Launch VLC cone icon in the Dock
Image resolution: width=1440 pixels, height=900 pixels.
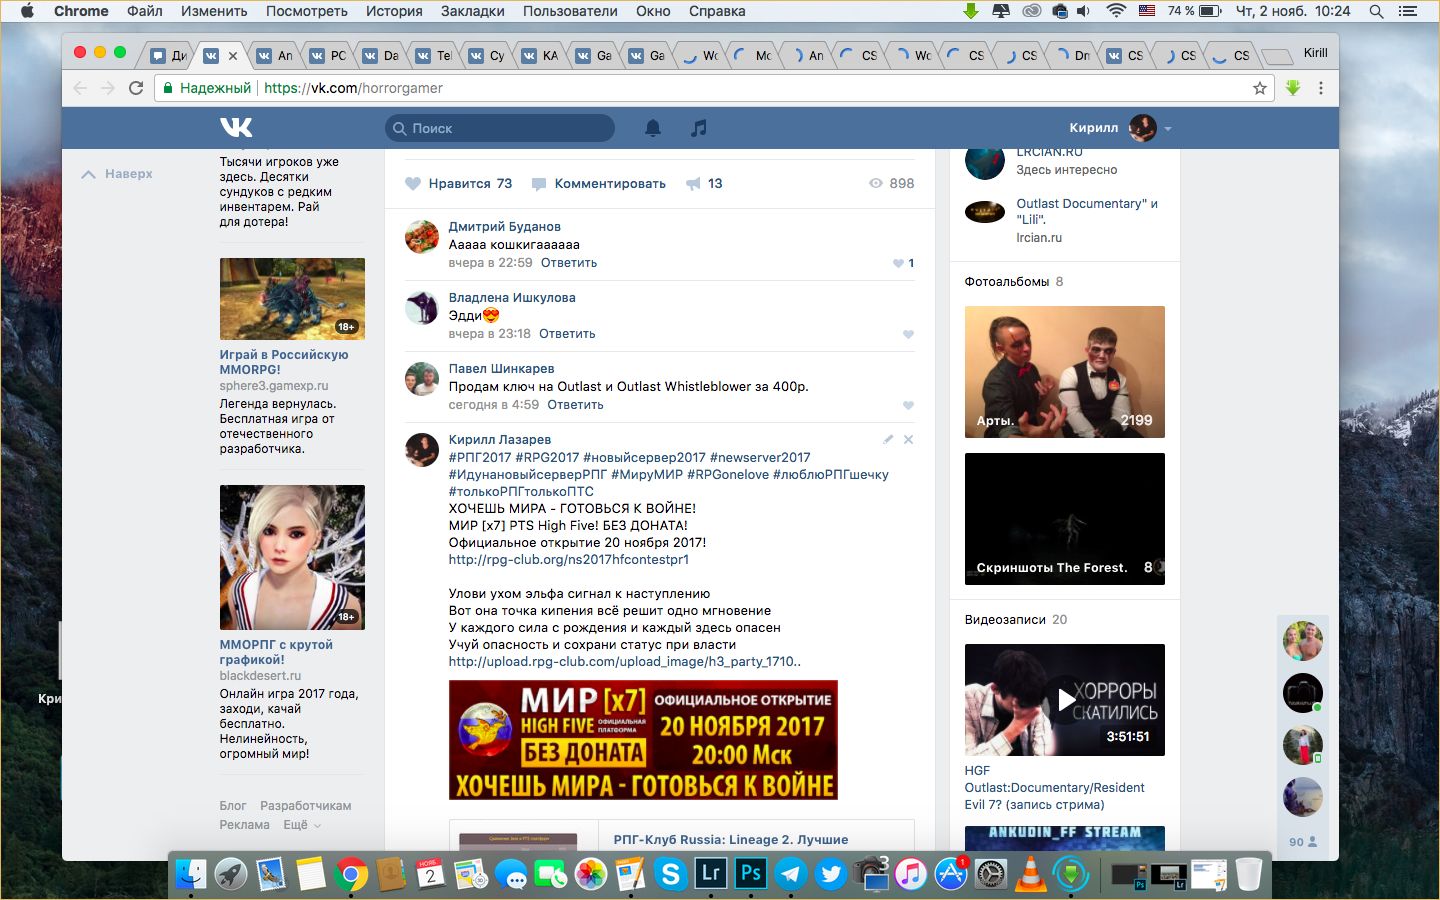(1031, 873)
